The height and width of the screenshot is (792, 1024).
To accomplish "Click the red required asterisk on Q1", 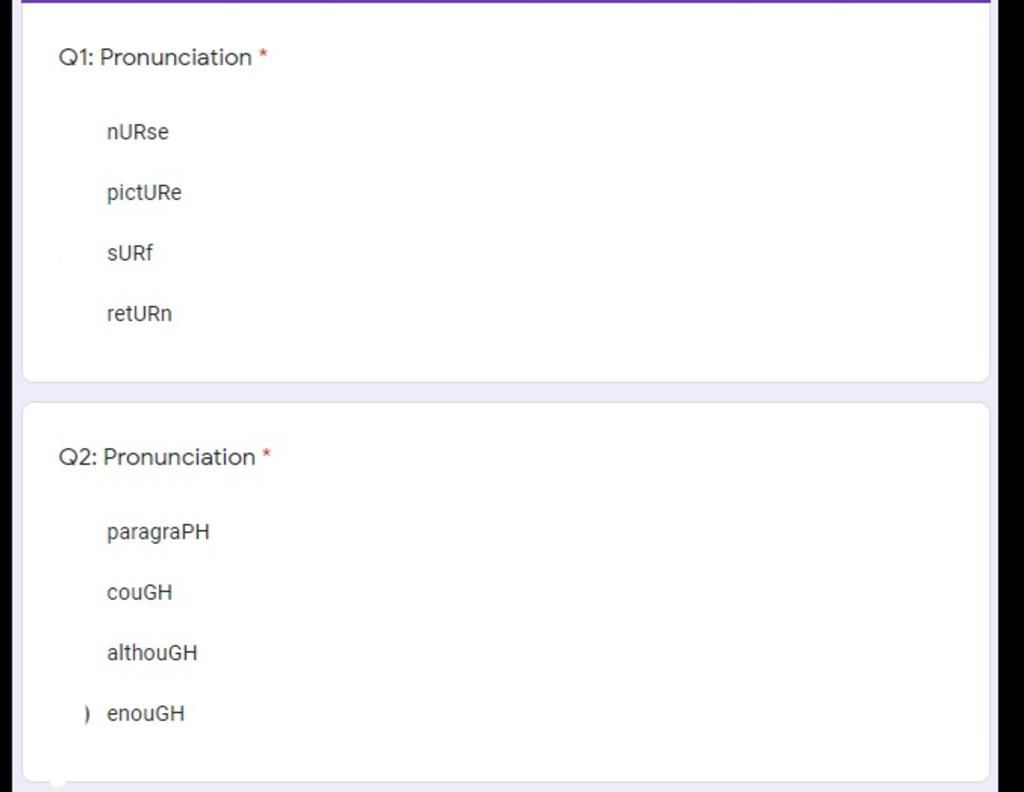I will coord(263,53).
